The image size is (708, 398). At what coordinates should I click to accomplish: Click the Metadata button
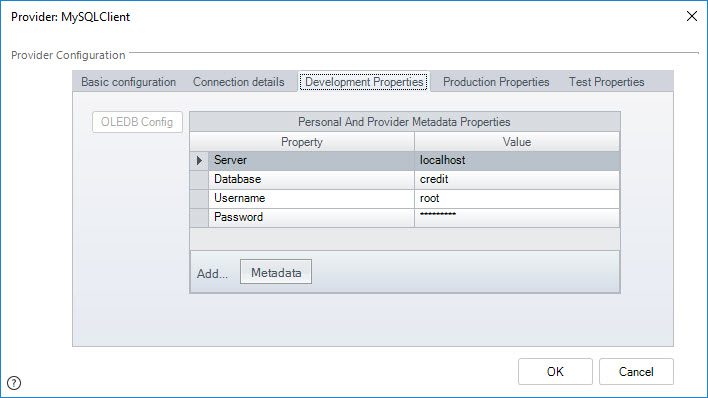(276, 272)
